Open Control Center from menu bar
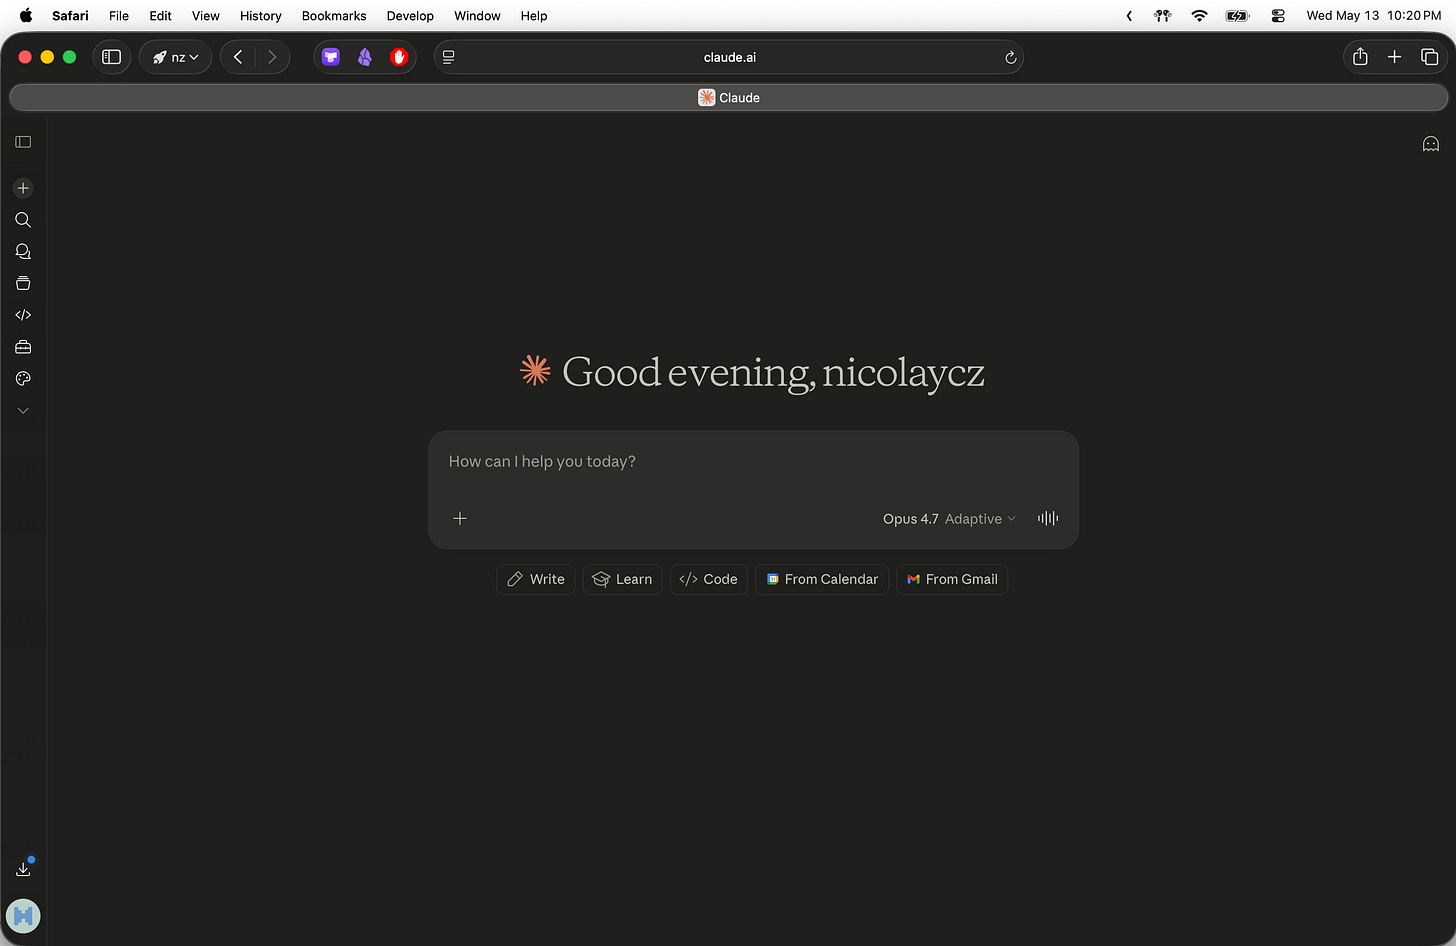Image resolution: width=1456 pixels, height=946 pixels. 1278,16
